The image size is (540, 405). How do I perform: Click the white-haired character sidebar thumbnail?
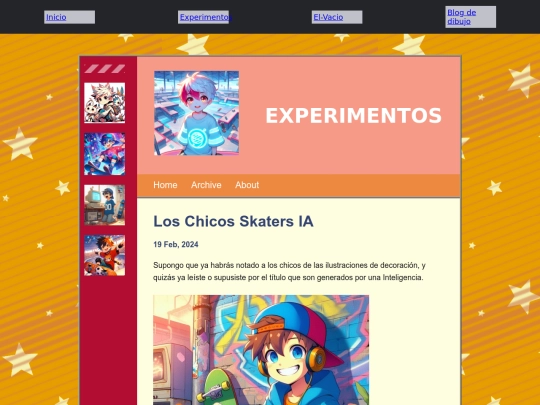click(x=105, y=103)
